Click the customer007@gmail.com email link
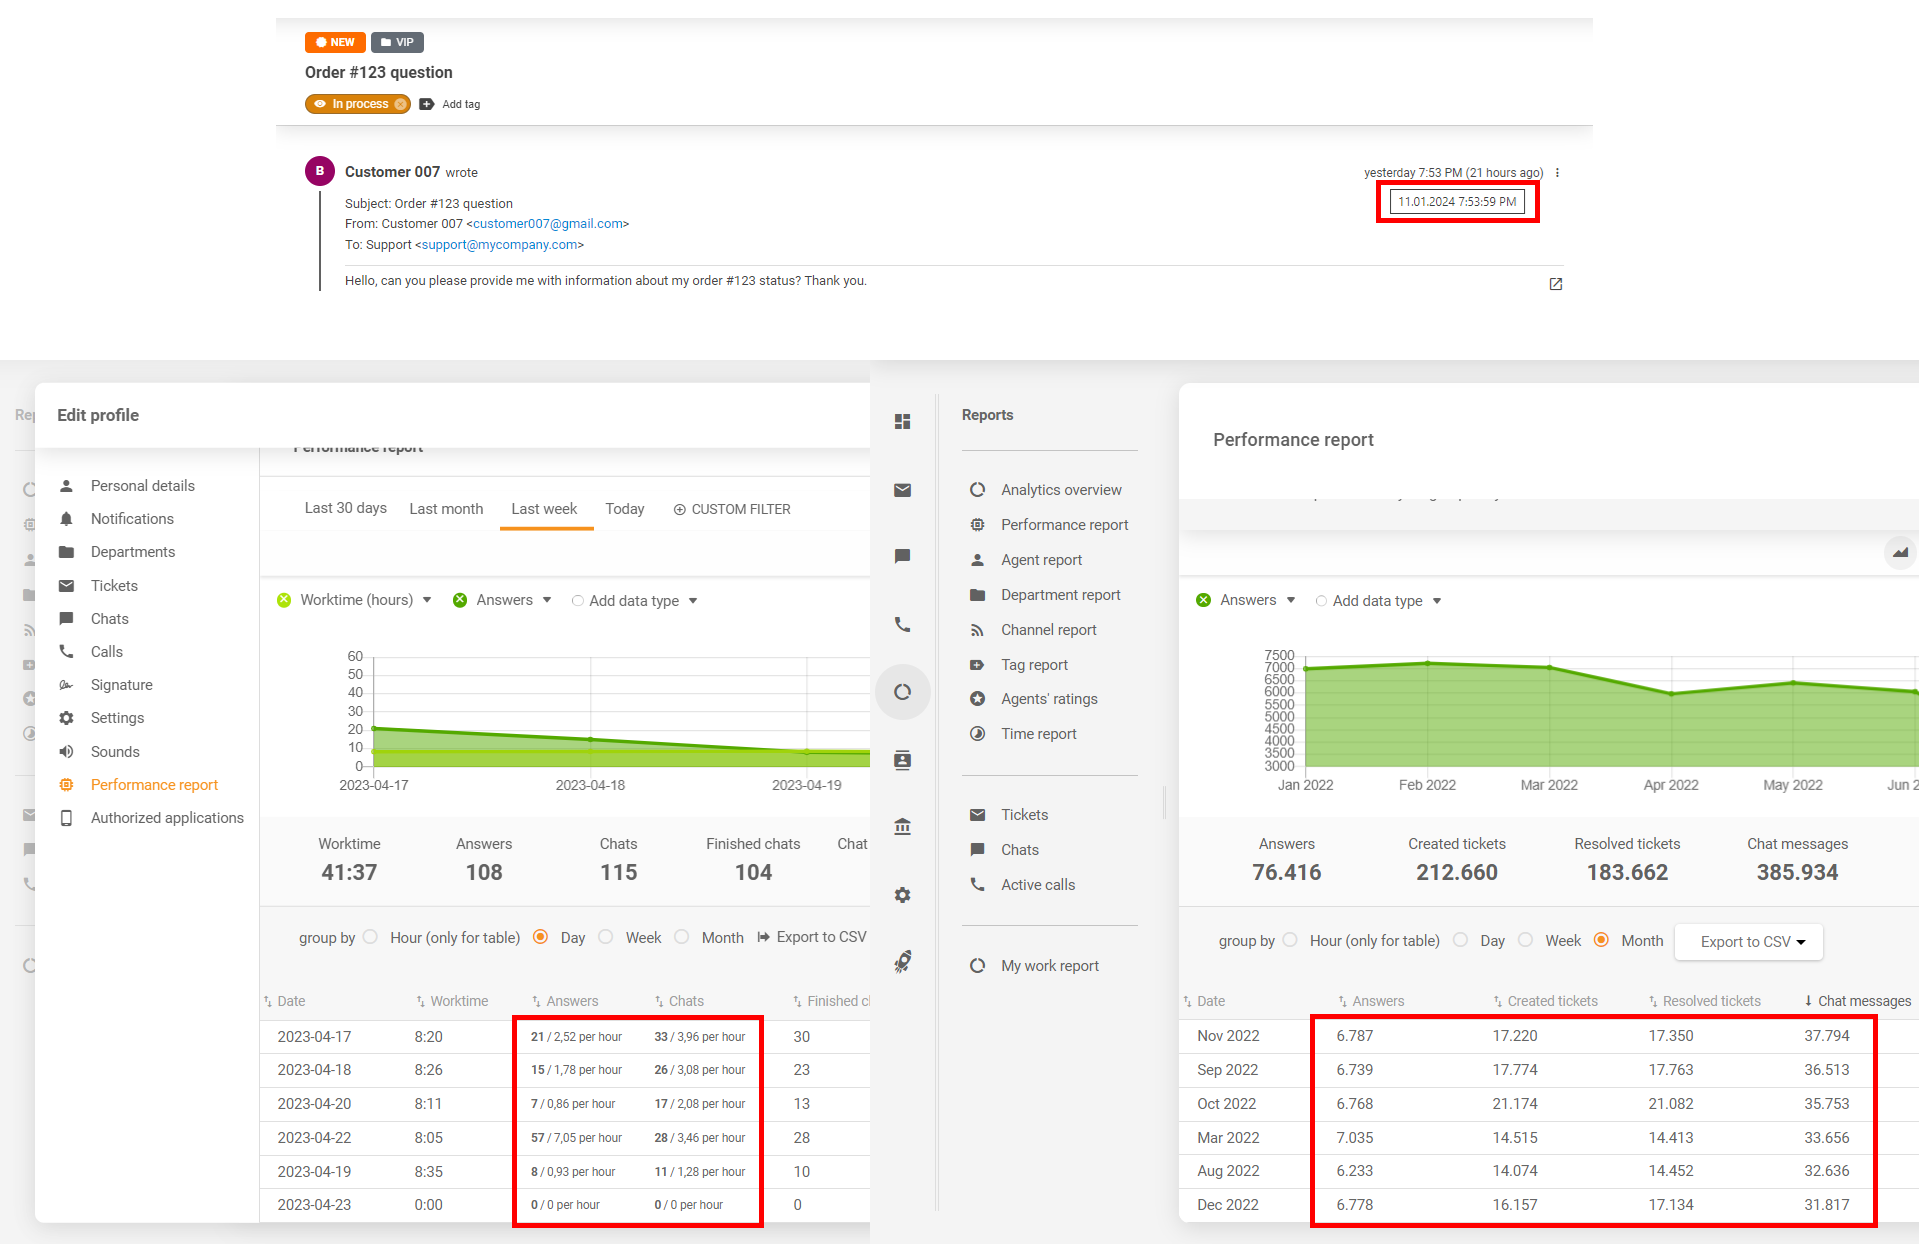 tap(547, 224)
